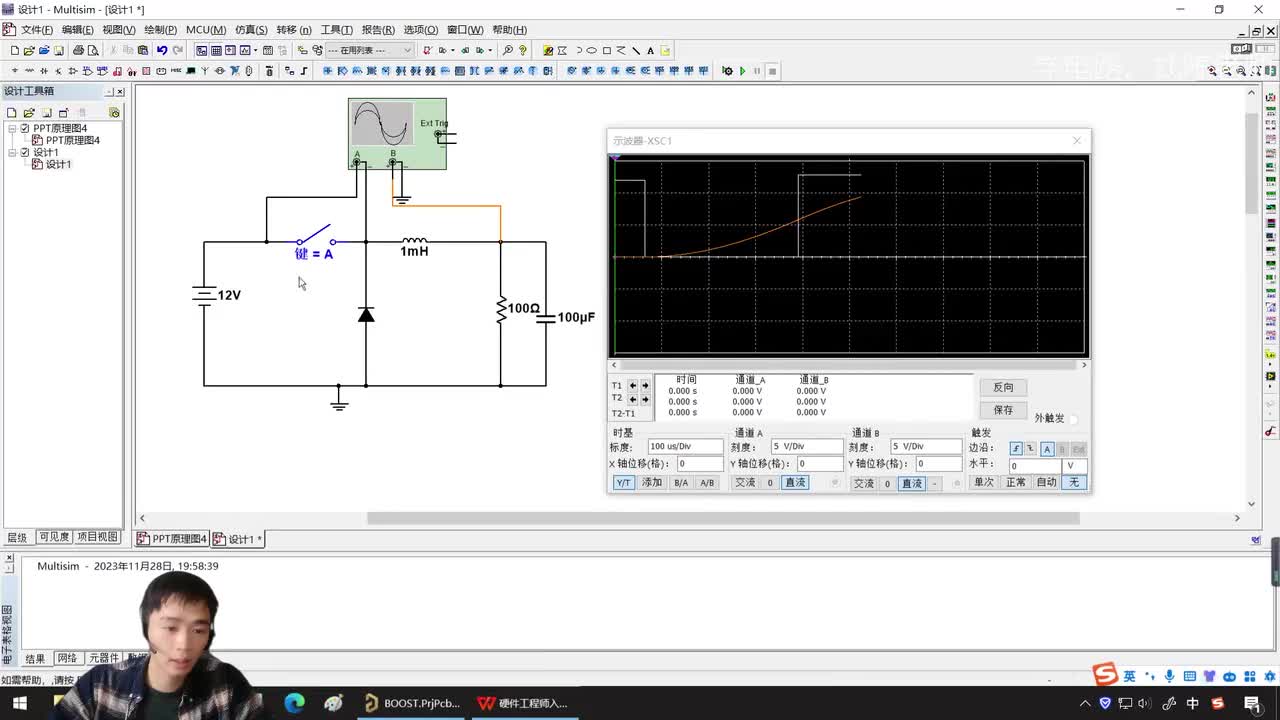Open the interactive simulation settings gear icon
The height and width of the screenshot is (720, 1280).
coord(727,71)
